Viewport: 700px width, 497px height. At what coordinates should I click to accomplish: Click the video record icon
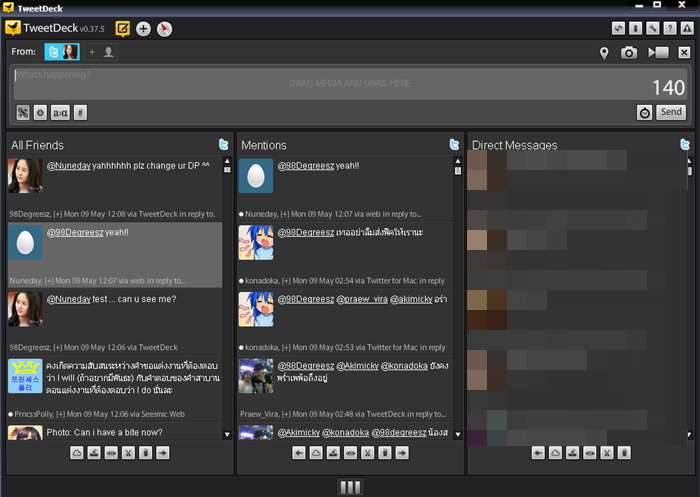(x=658, y=53)
